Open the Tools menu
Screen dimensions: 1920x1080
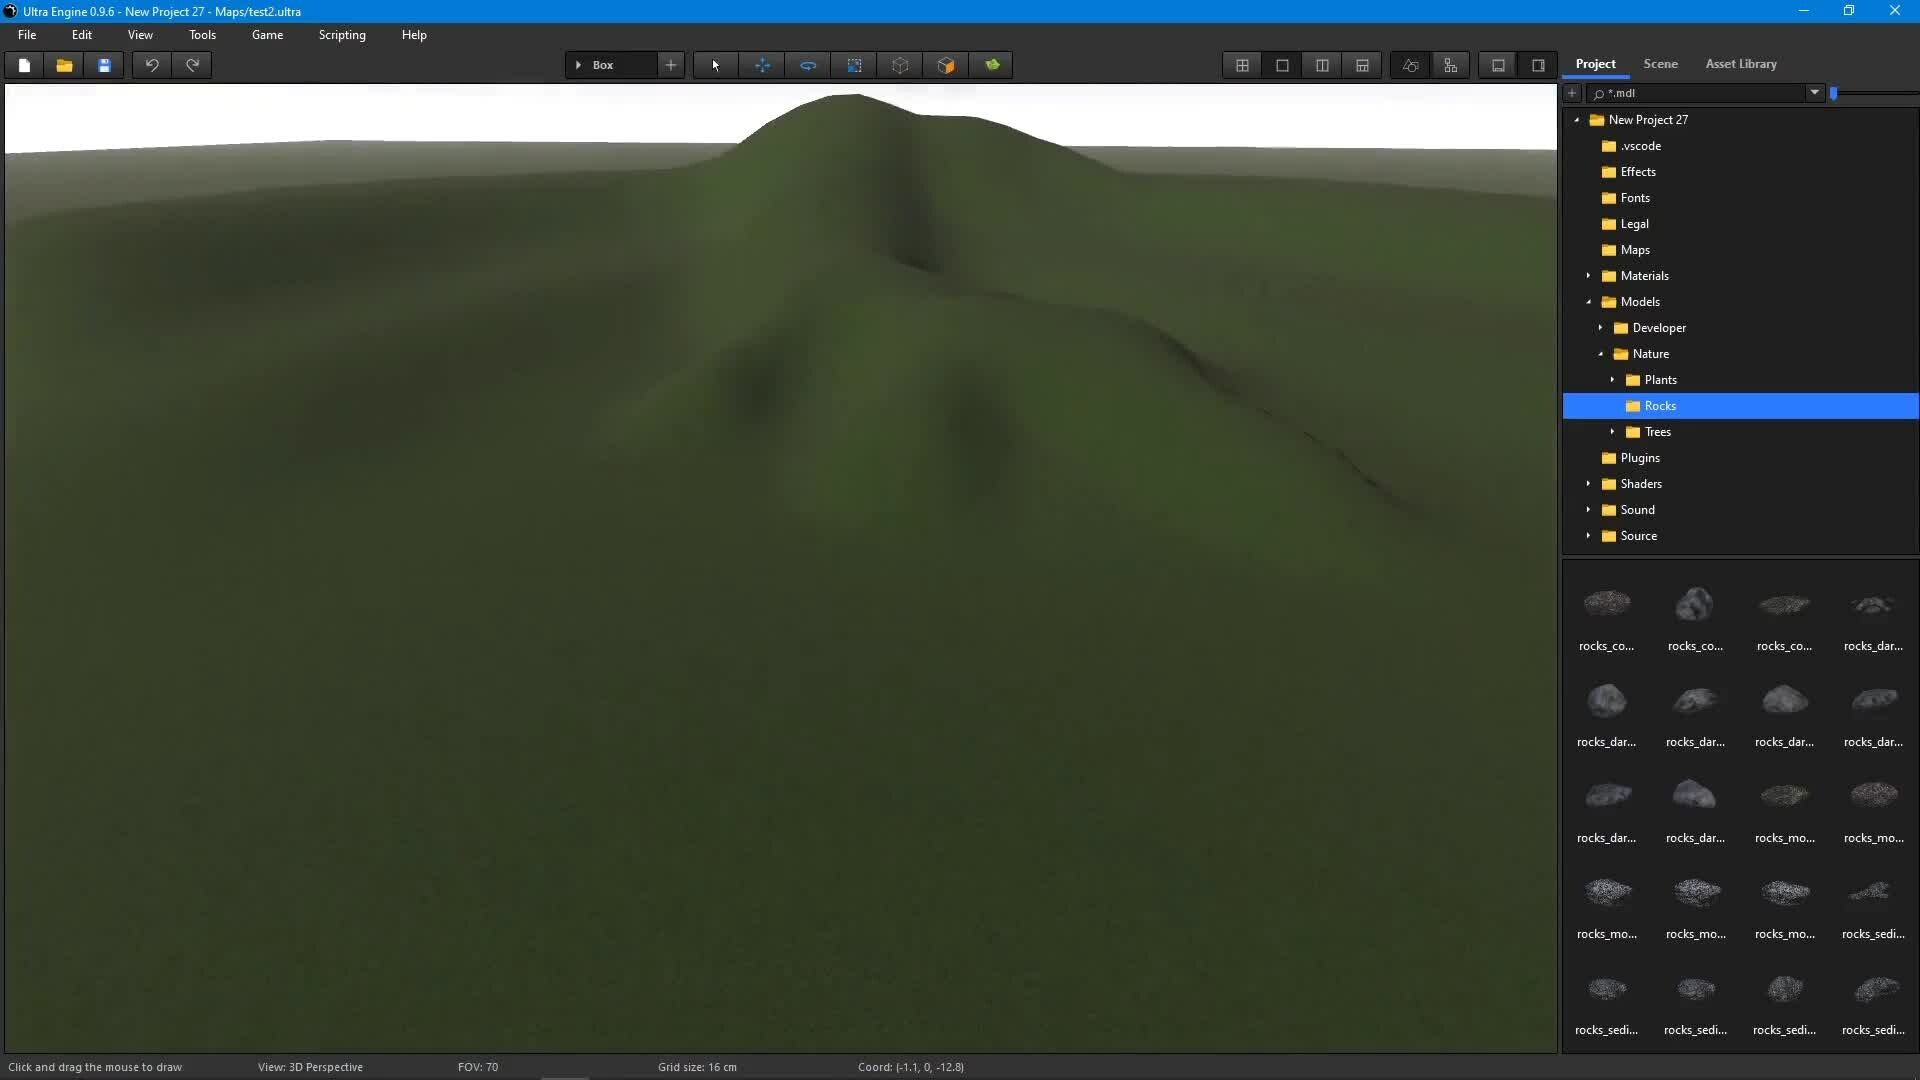pyautogui.click(x=202, y=35)
